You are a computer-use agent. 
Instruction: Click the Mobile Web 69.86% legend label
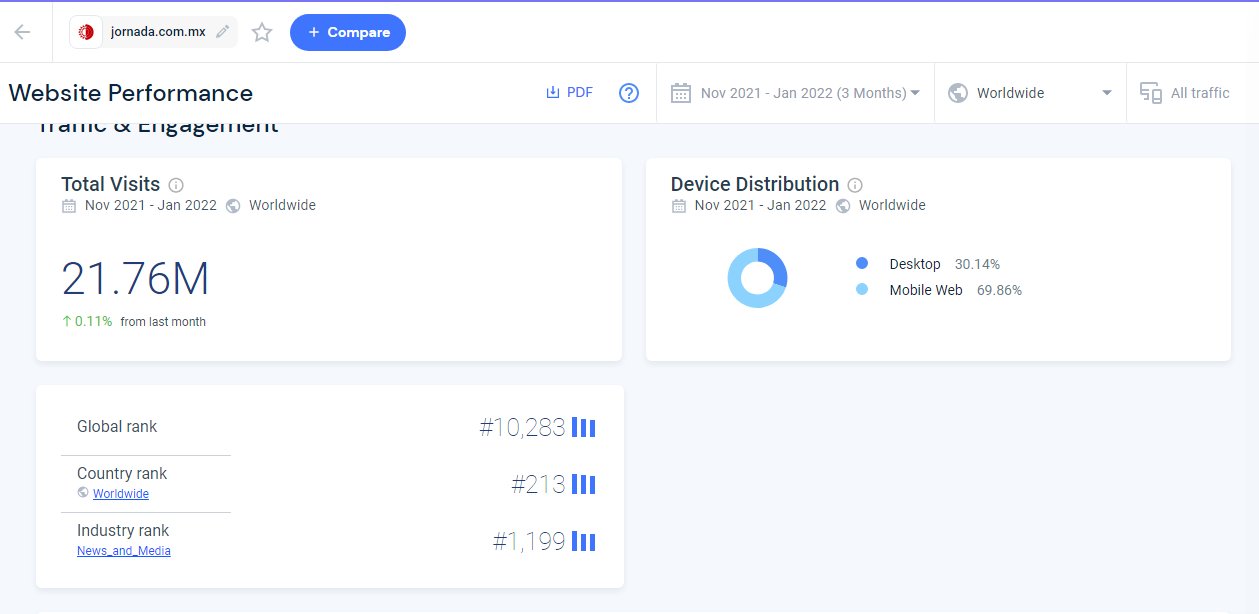(x=955, y=290)
